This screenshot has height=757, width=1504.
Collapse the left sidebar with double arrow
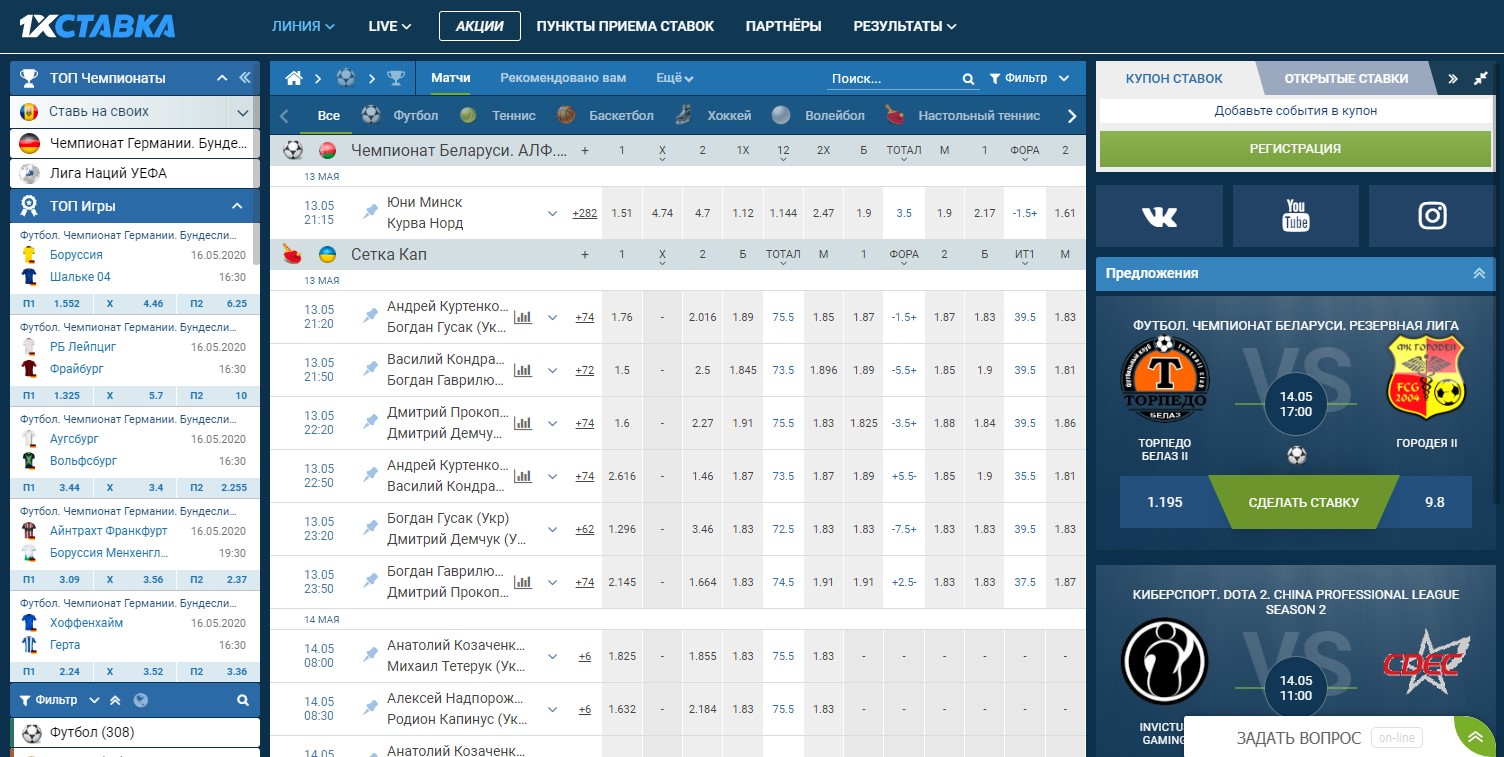pos(245,78)
